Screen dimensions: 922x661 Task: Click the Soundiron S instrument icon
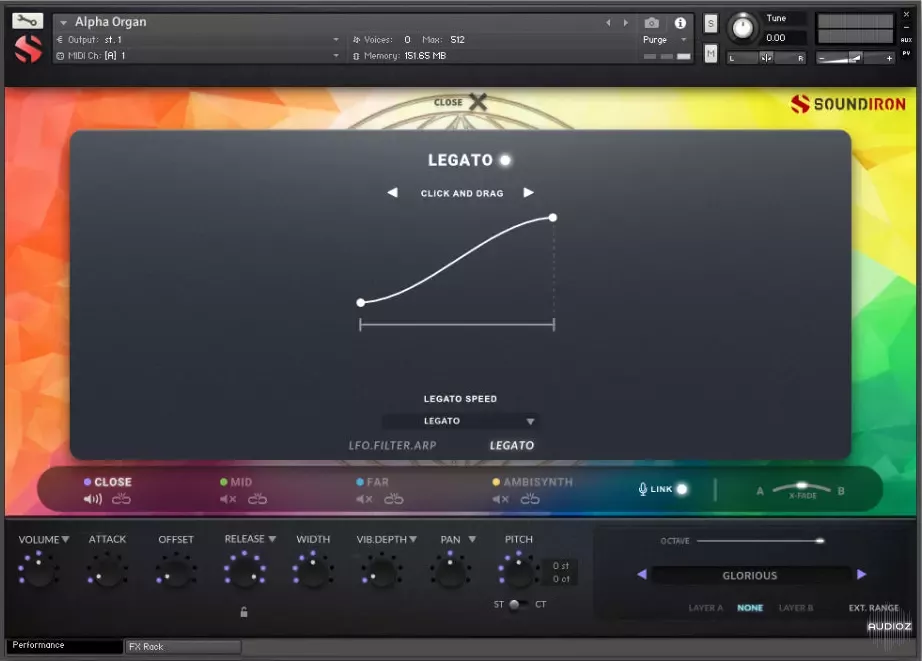pyautogui.click(x=28, y=49)
